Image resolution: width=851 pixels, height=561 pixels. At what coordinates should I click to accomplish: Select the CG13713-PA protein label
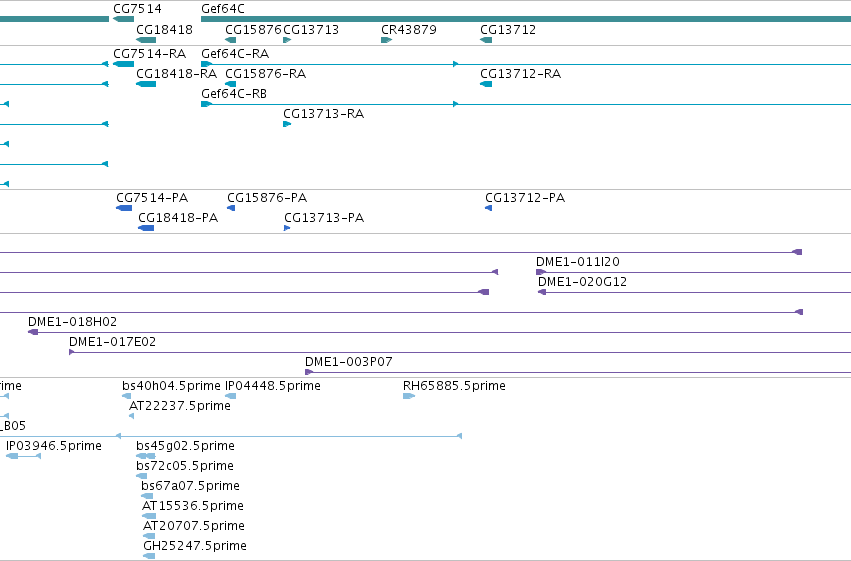(324, 218)
